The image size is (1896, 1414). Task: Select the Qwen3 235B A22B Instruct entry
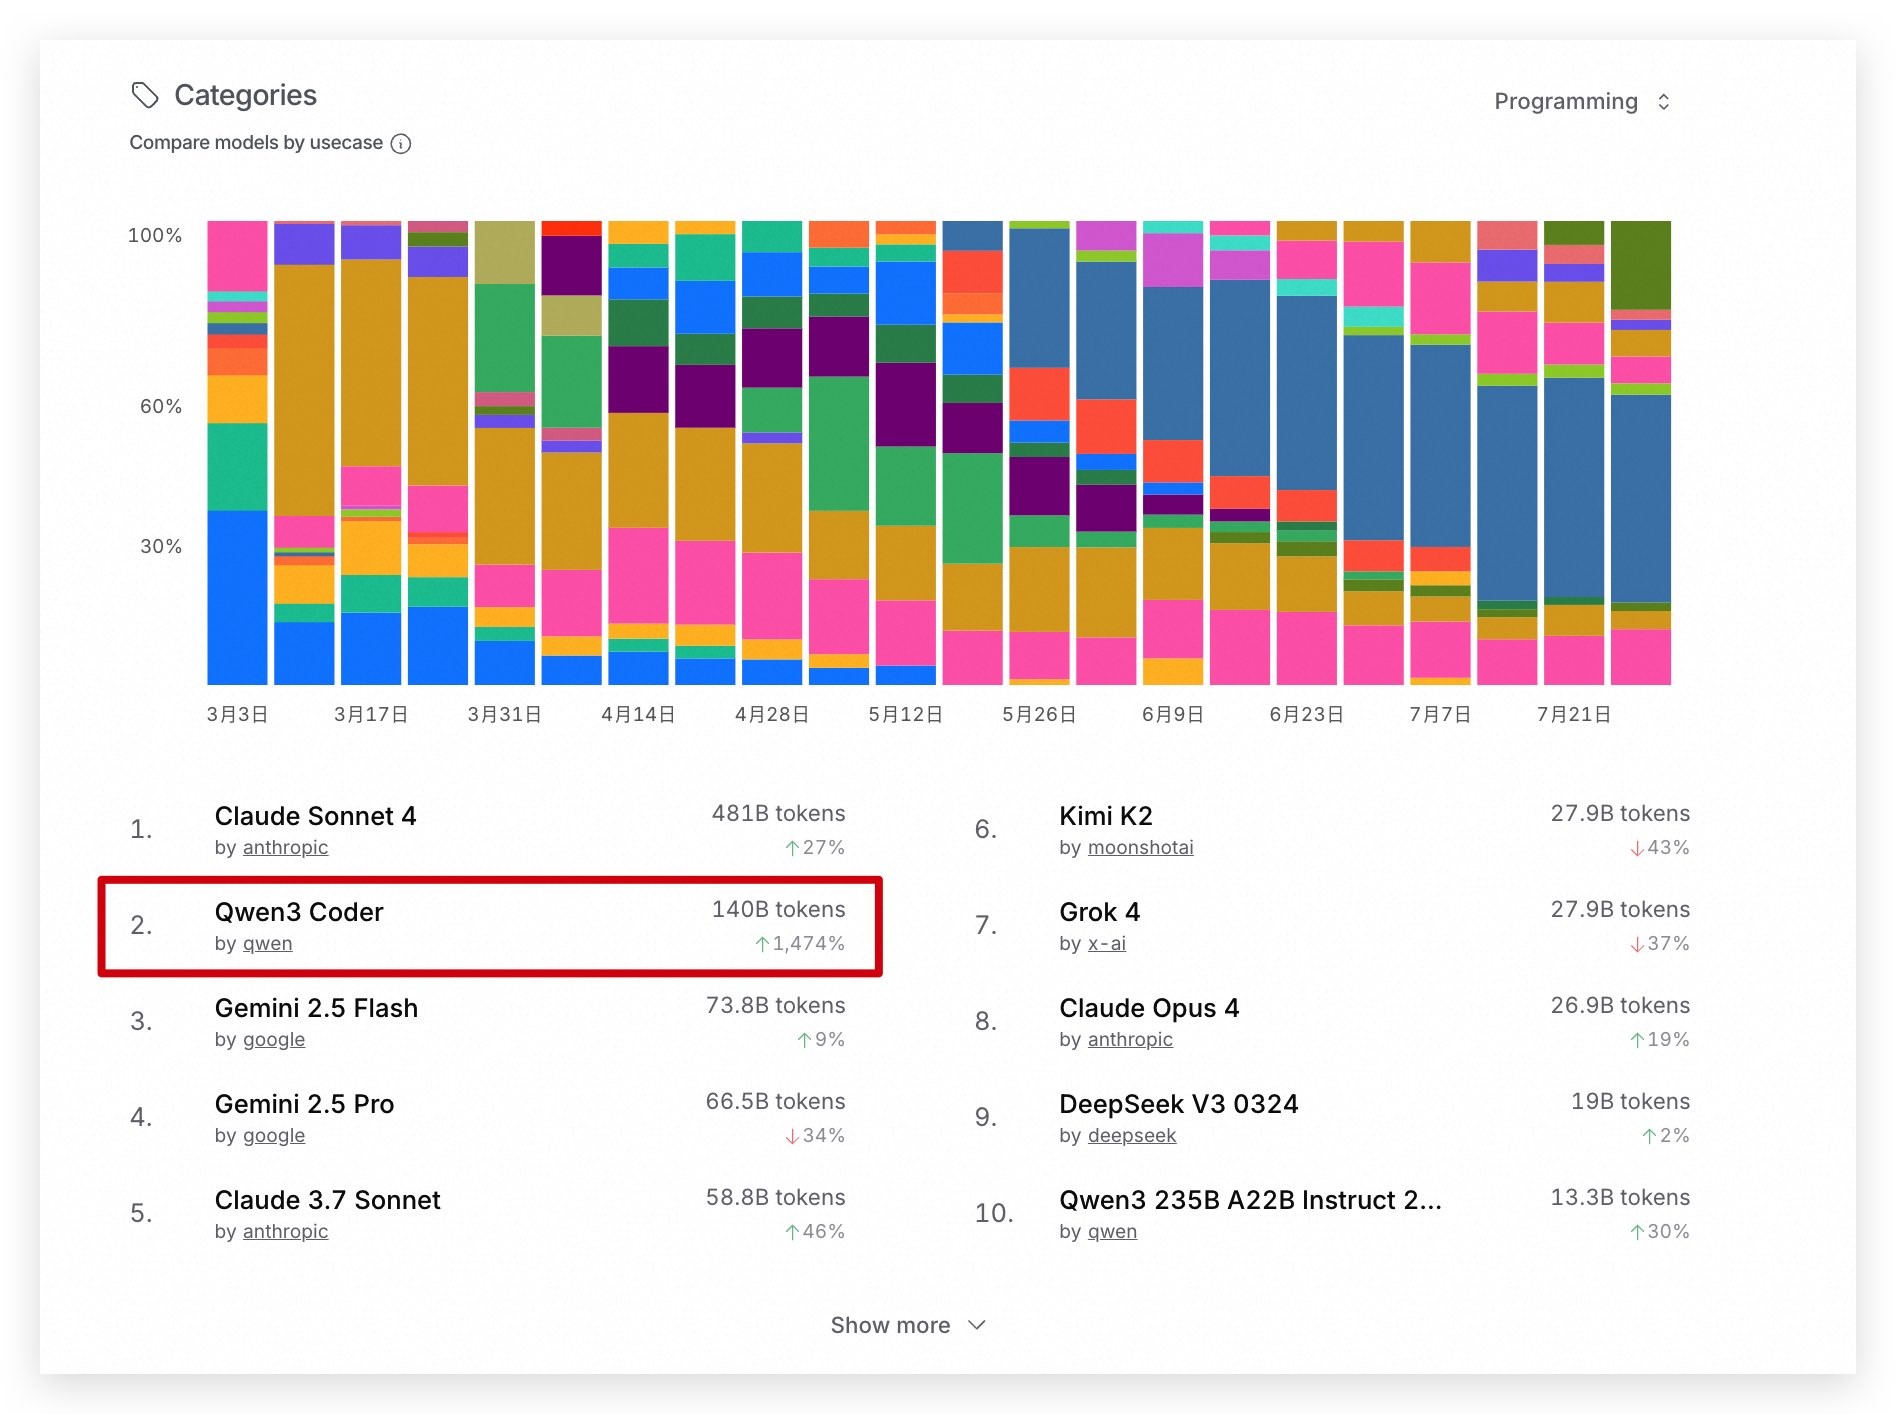click(x=1332, y=1213)
